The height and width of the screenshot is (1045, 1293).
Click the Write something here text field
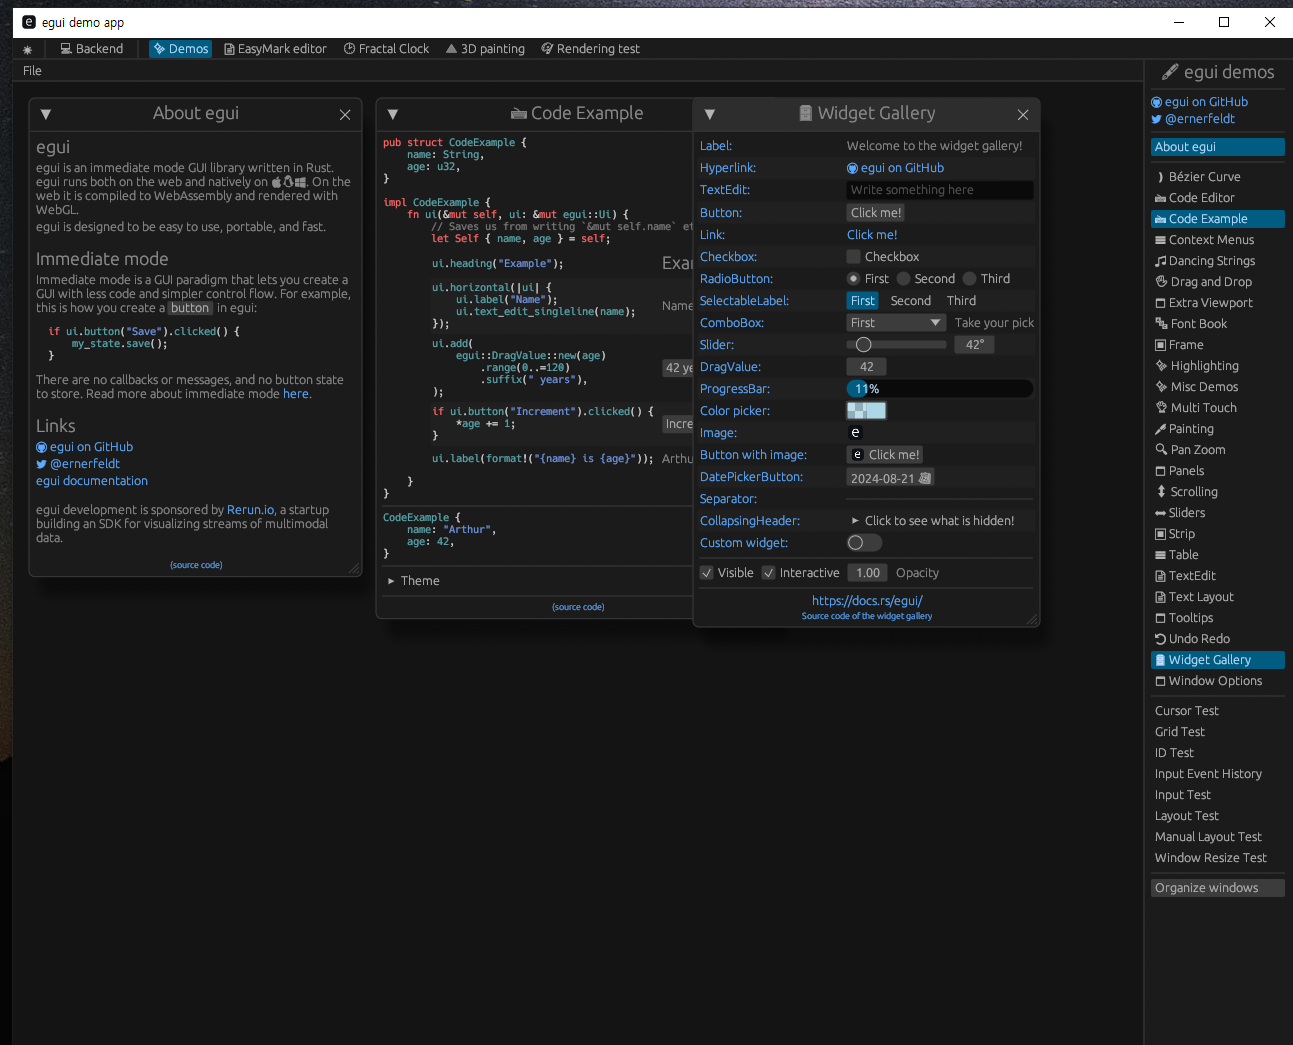pyautogui.click(x=940, y=190)
